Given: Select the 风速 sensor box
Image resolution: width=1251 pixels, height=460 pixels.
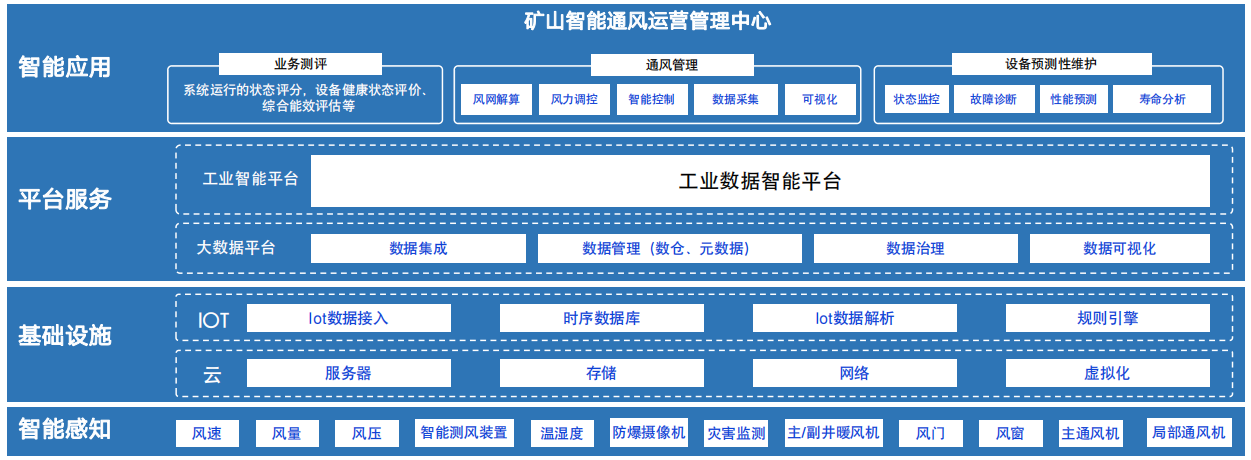Looking at the screenshot, I should tap(207, 433).
